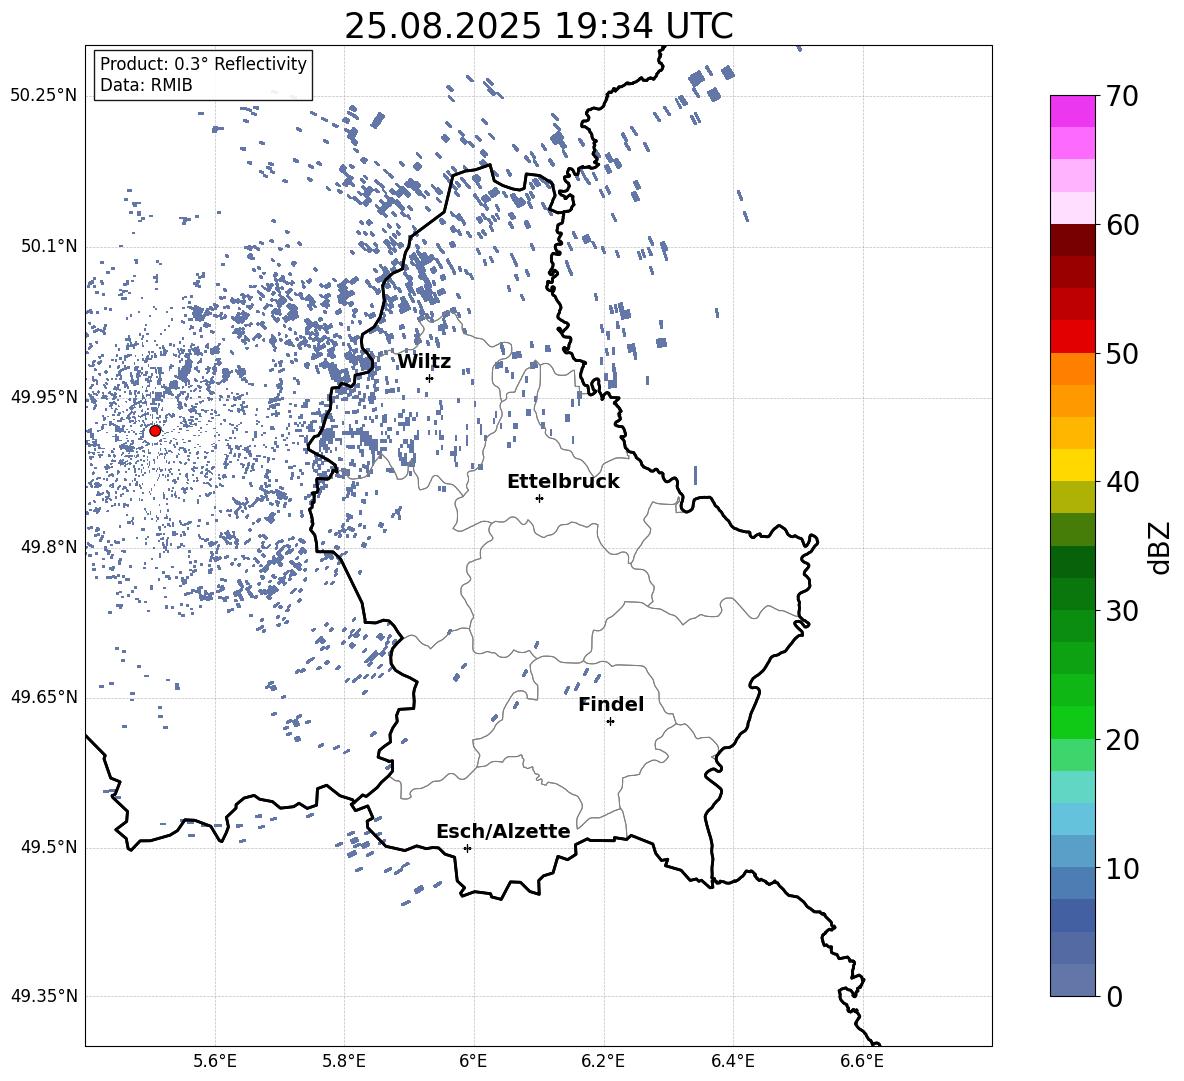The width and height of the screenshot is (1184, 1081).
Task: Click the 20 tick on colorbar
Action: (x=1122, y=740)
